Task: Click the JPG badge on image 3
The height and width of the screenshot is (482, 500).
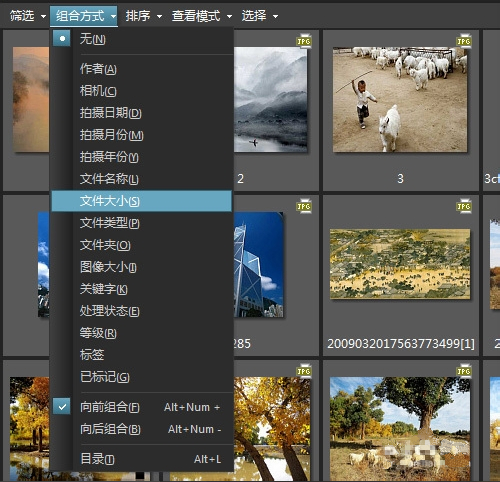Action: point(464,41)
